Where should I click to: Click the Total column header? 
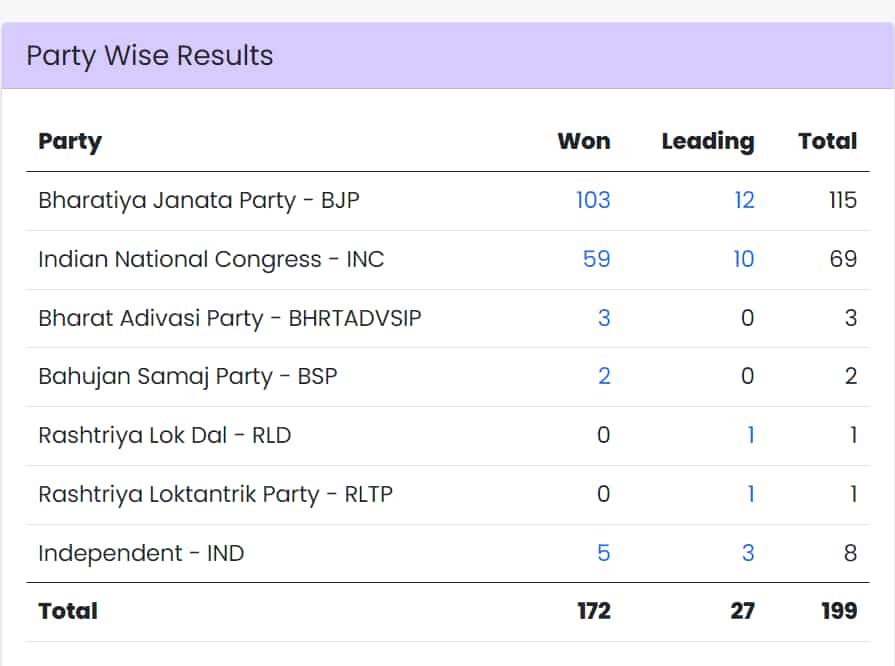(827, 141)
